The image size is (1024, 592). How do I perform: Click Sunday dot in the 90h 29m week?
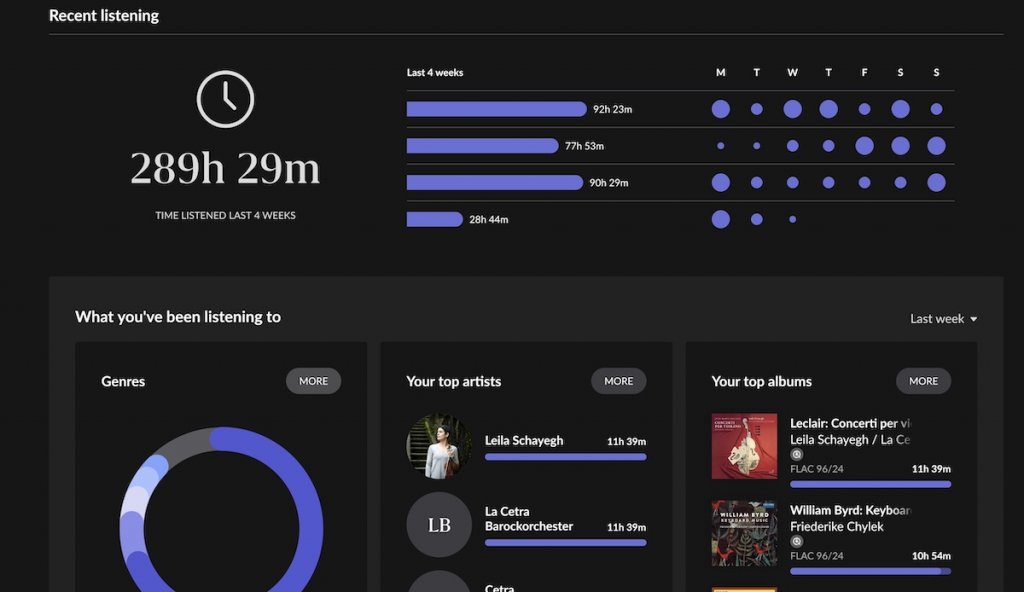tap(936, 182)
